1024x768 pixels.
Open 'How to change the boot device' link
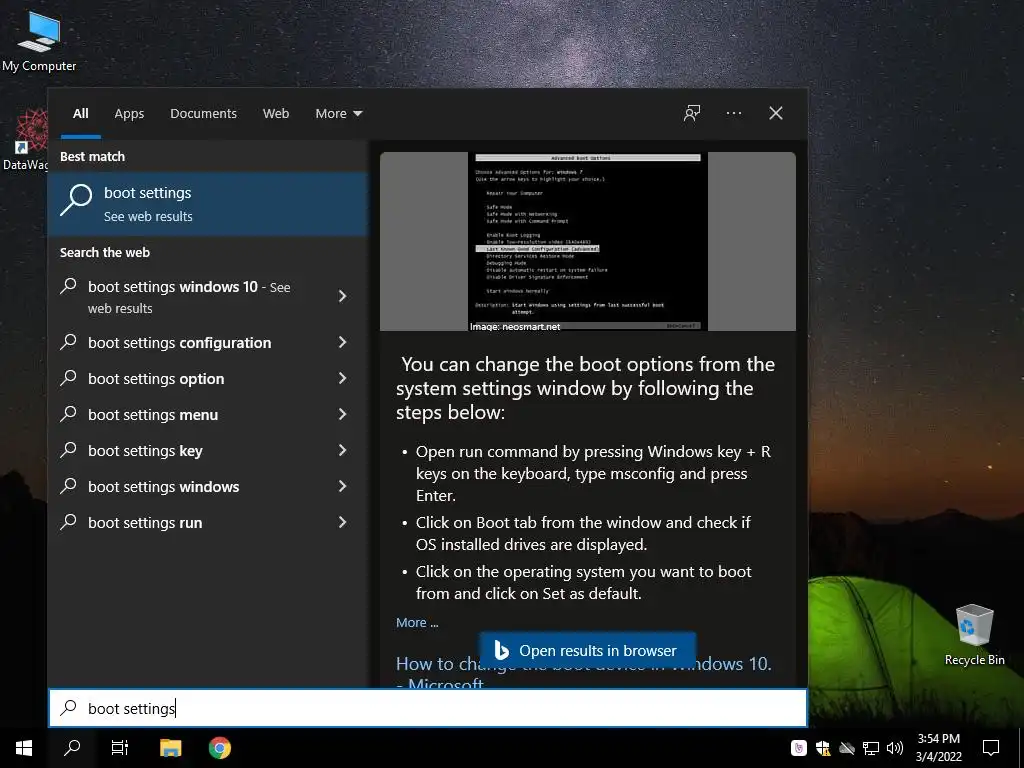[x=583, y=672]
